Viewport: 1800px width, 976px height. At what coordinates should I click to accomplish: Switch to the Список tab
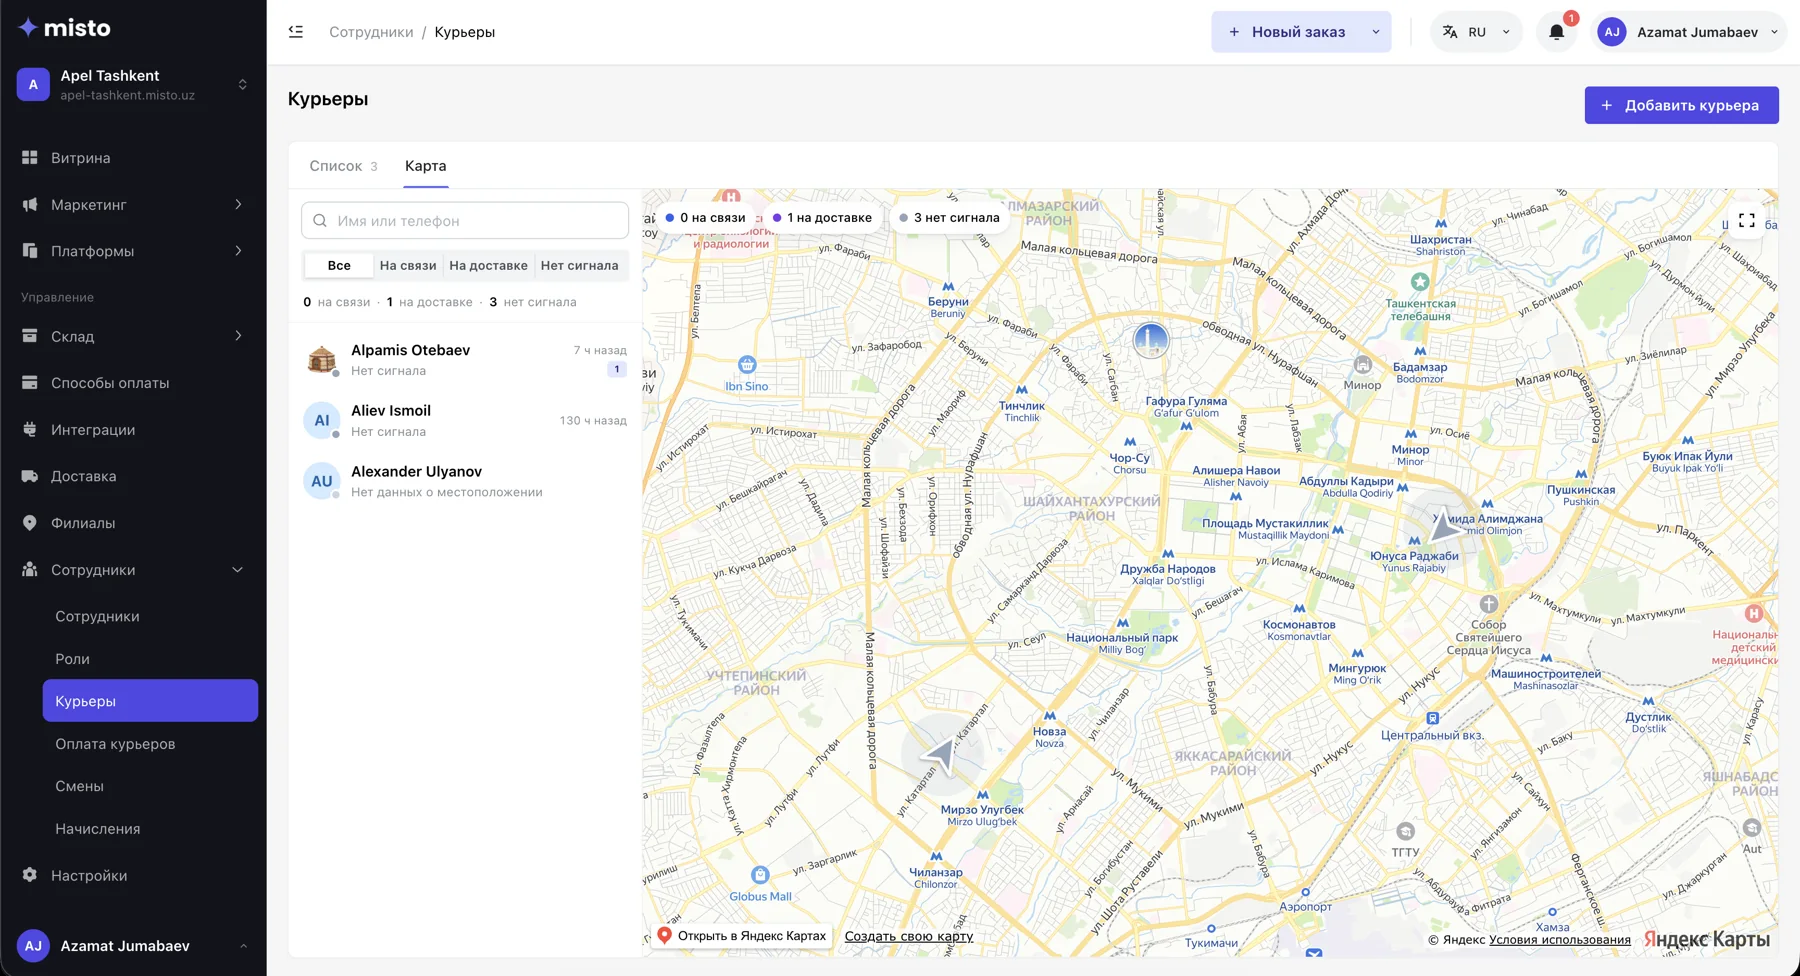click(343, 166)
